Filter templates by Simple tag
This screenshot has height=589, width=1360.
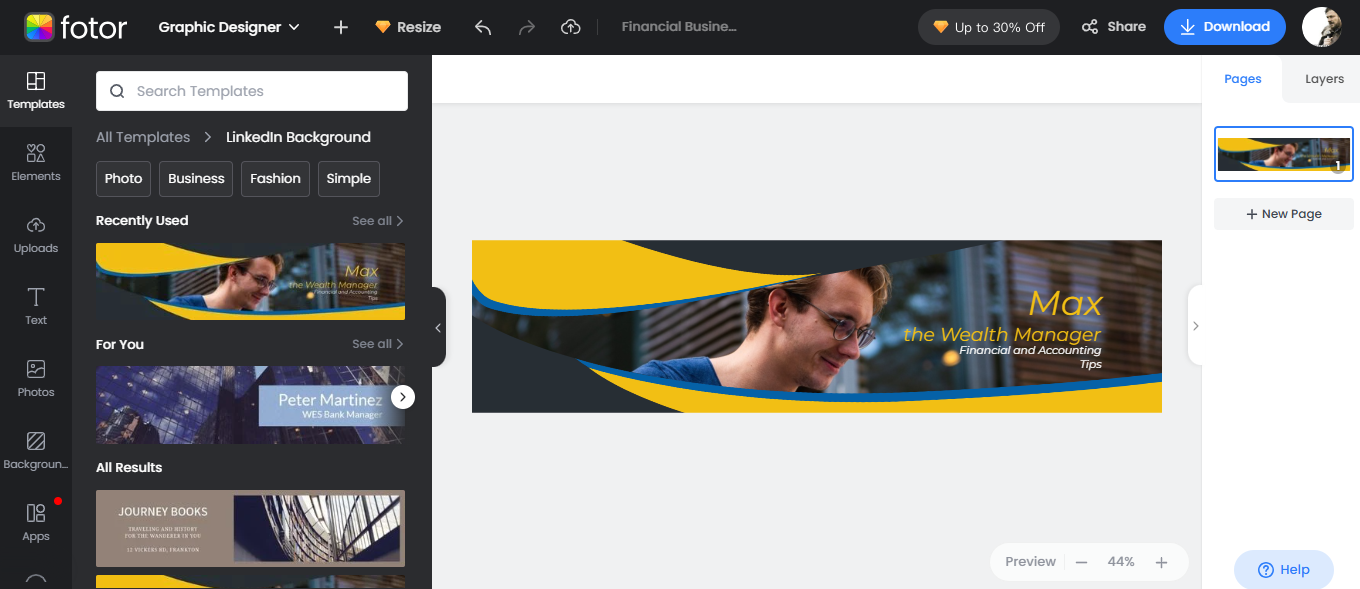pos(349,179)
